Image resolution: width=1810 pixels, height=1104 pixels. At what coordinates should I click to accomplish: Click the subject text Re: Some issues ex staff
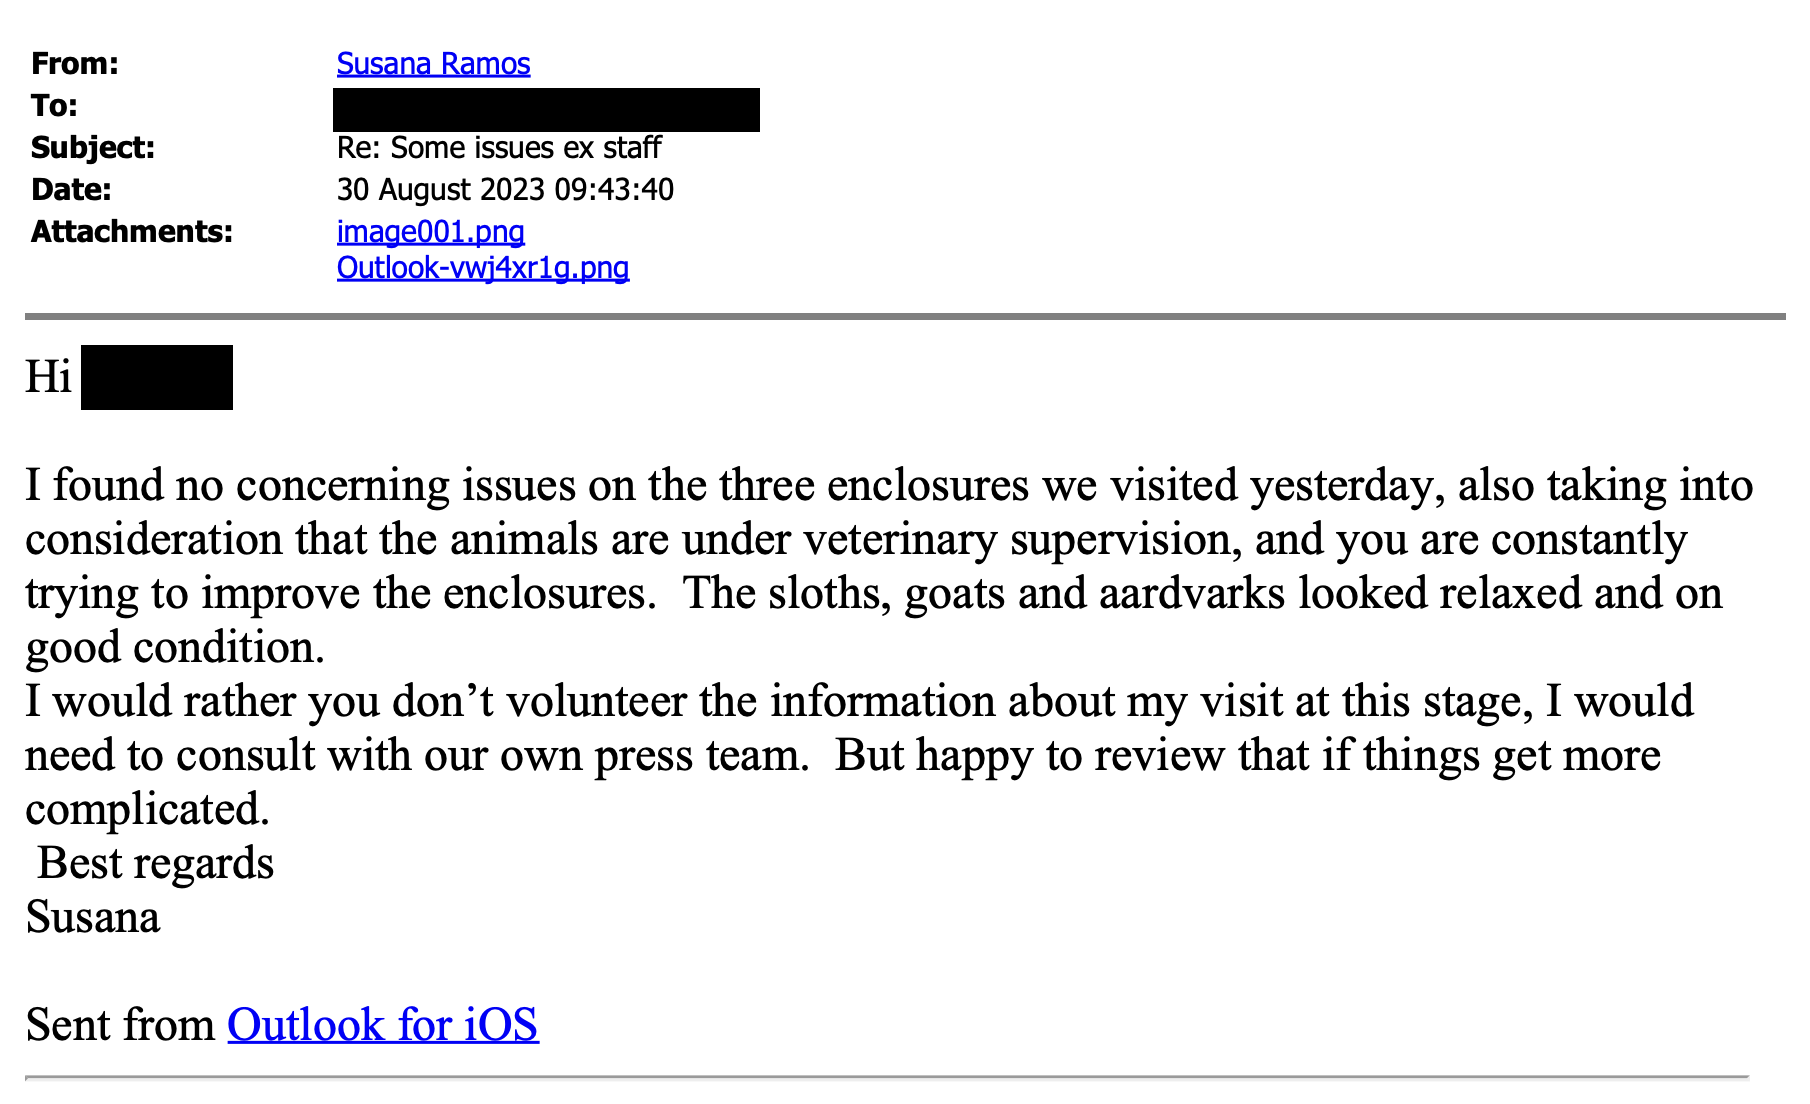pos(499,148)
